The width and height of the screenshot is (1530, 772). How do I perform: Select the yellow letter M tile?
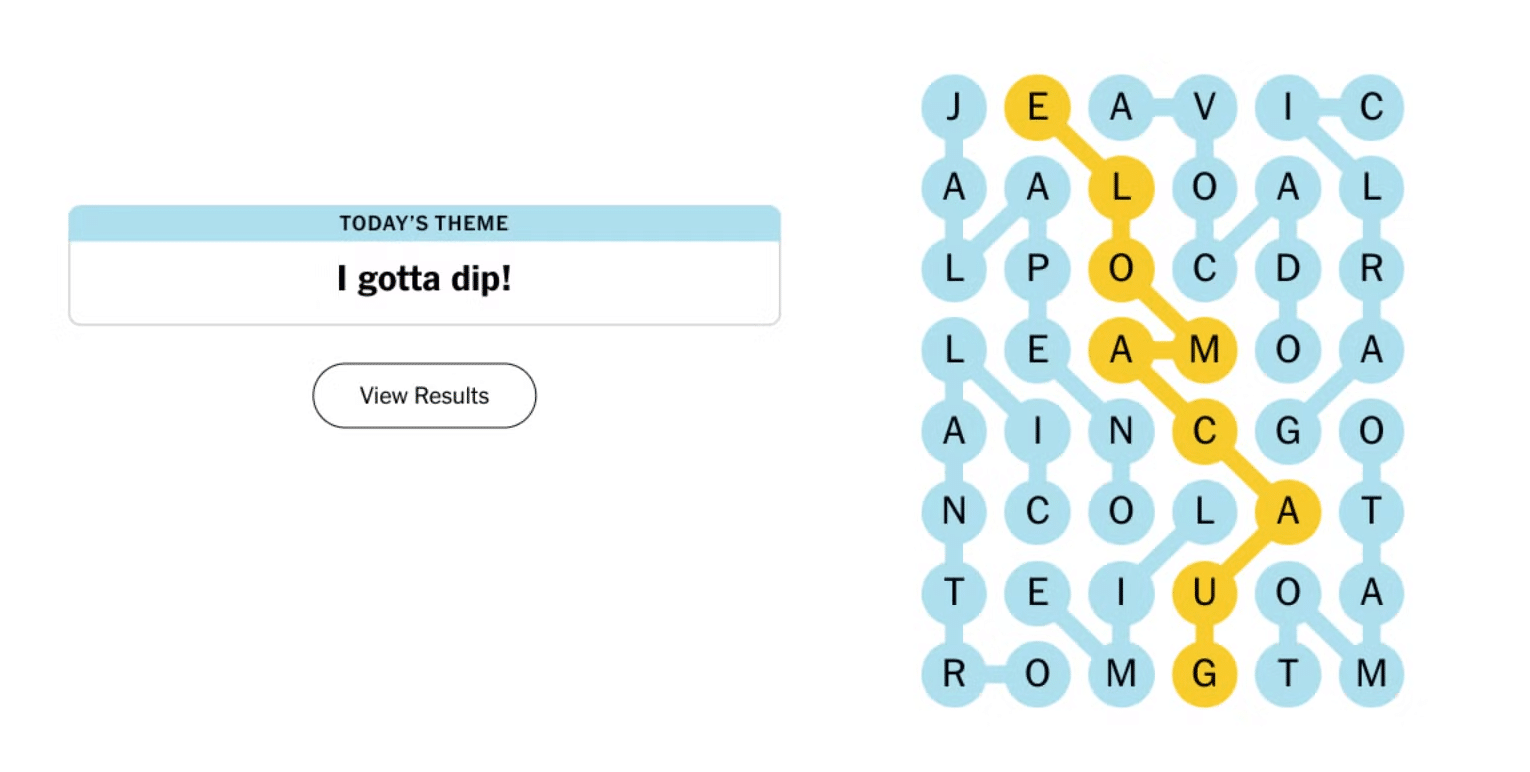pos(1205,350)
